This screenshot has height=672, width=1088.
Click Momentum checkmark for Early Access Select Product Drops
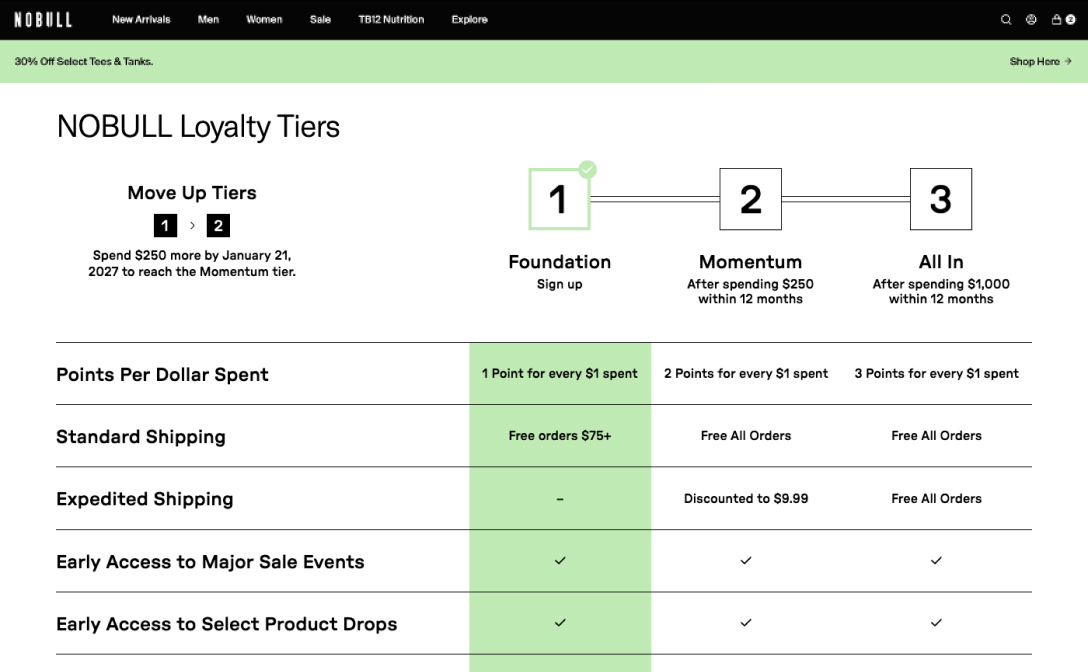point(746,623)
